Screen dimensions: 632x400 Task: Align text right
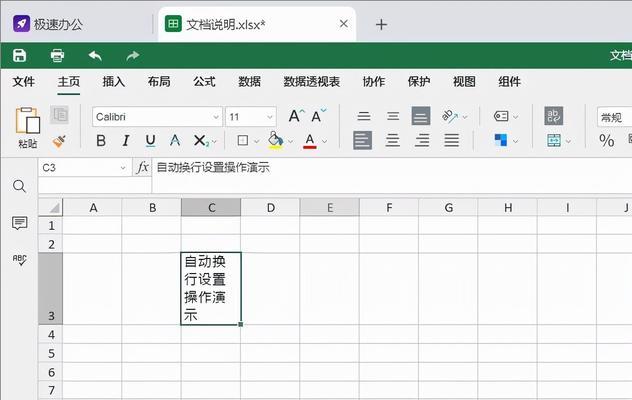[x=422, y=140]
